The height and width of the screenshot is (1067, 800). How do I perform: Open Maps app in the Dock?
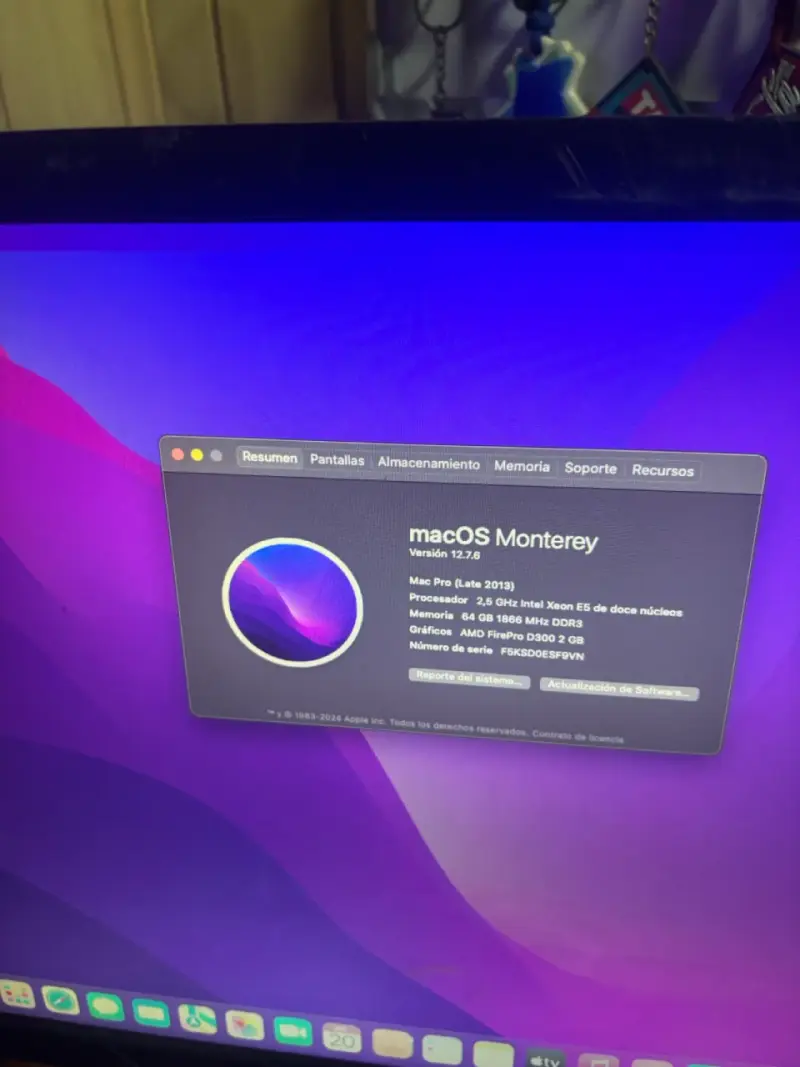click(197, 1019)
